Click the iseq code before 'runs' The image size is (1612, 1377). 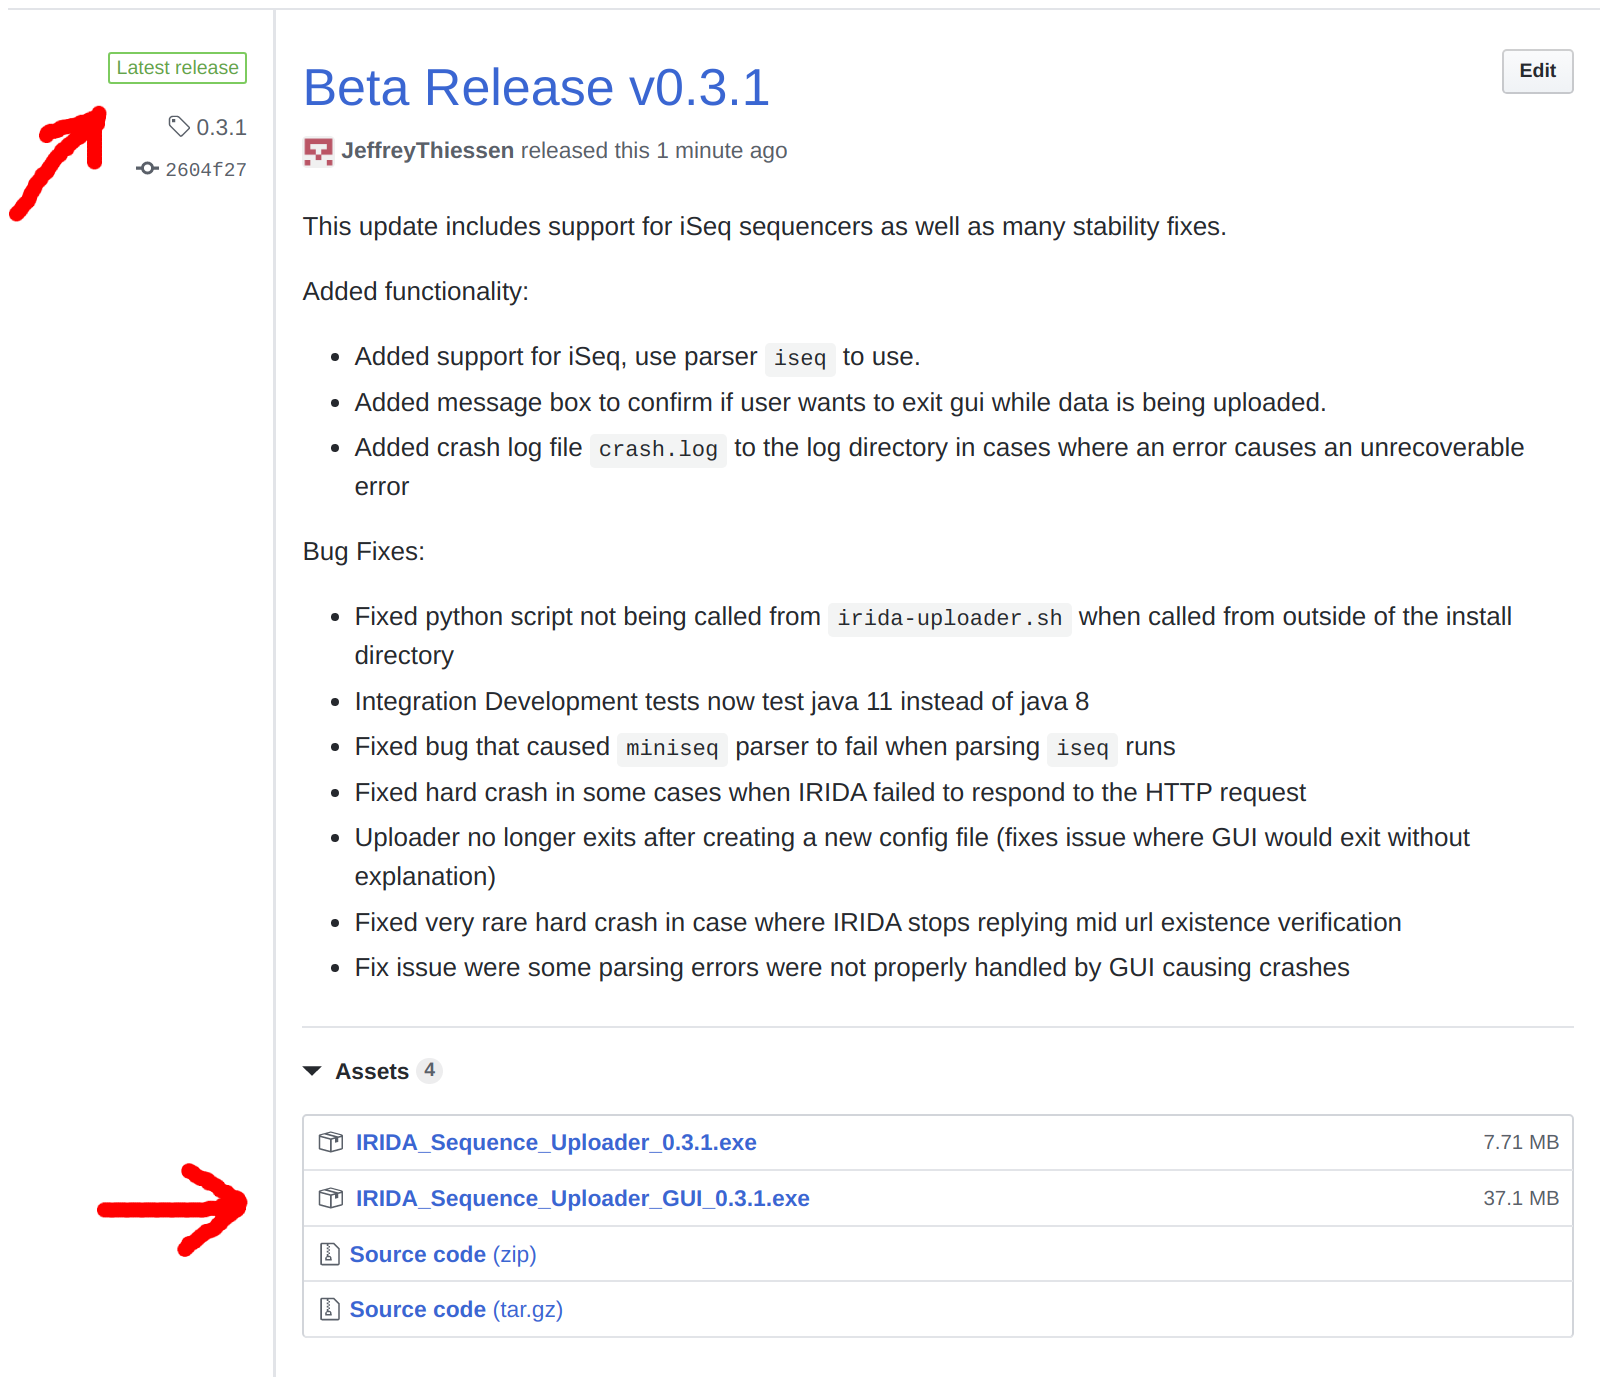[1083, 748]
